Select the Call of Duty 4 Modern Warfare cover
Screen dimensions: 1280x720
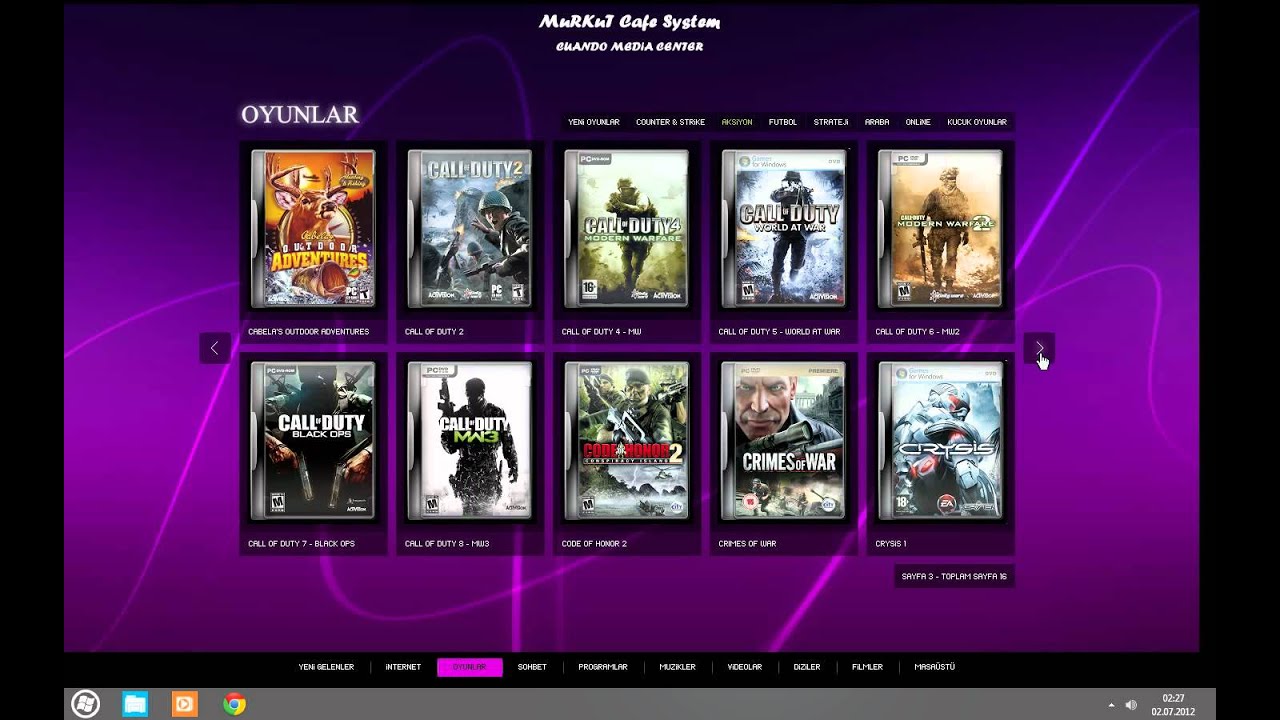pos(626,228)
